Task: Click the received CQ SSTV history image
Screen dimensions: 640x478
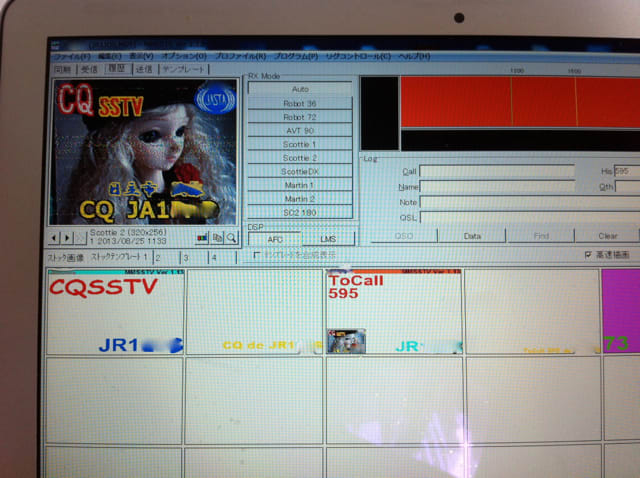Action: [143, 152]
